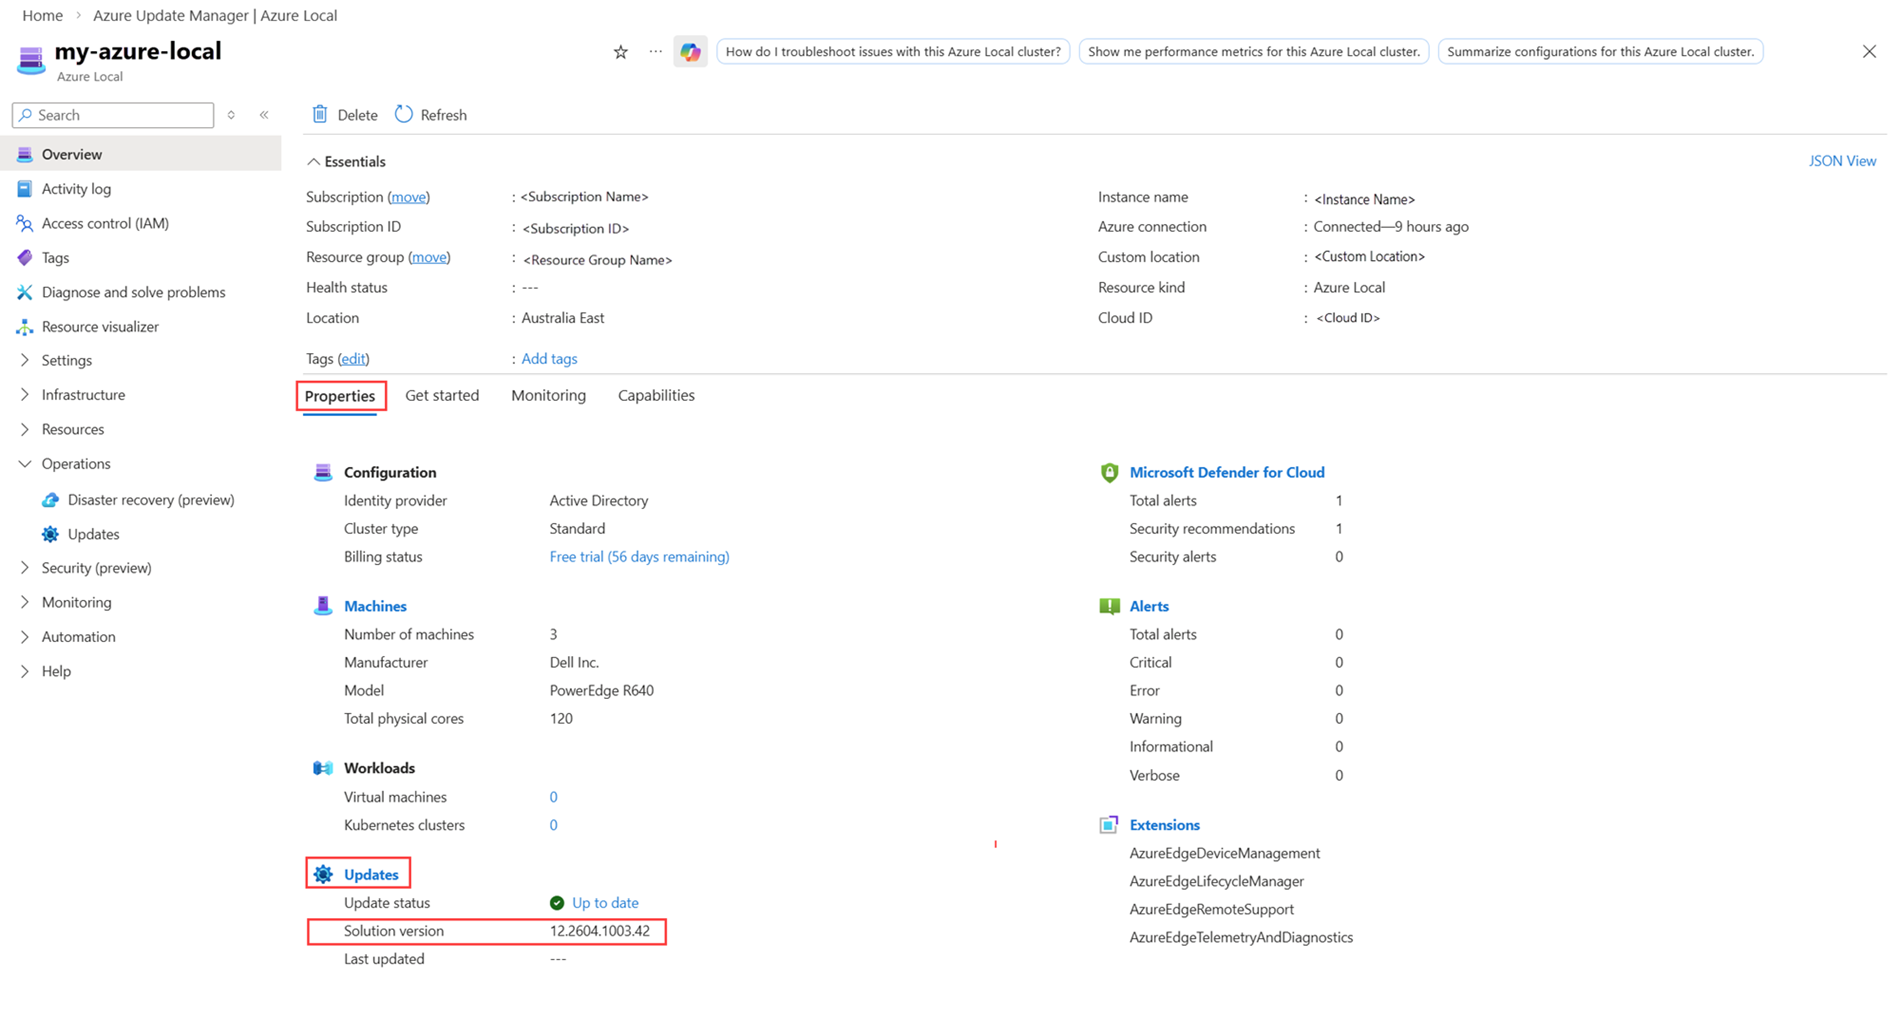Open the JSON View link
Screen dimensions: 1900x1016
pyautogui.click(x=1842, y=161)
